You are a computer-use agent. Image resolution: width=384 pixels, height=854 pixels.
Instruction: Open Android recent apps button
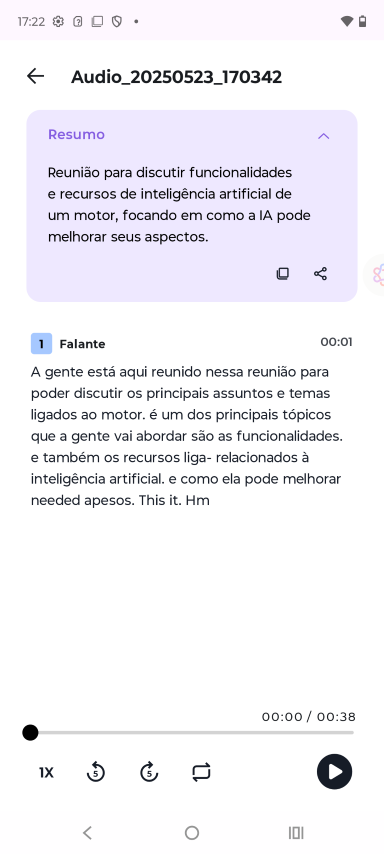click(296, 833)
